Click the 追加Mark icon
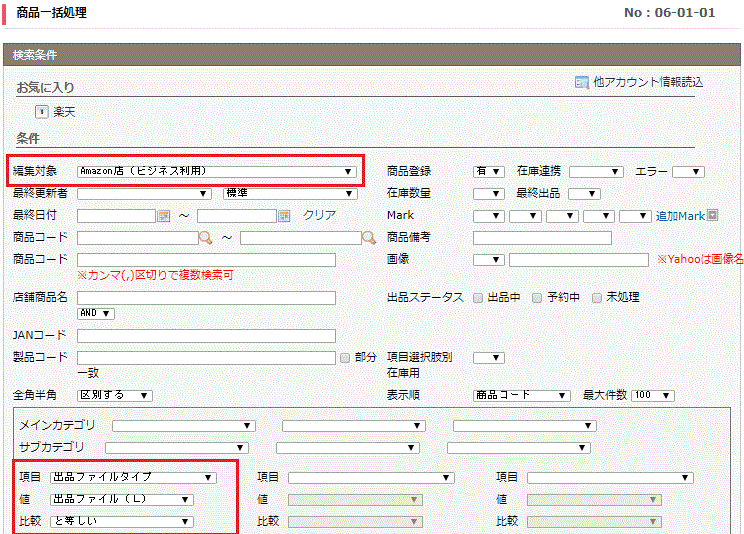The width and height of the screenshot is (744, 534). [712, 215]
